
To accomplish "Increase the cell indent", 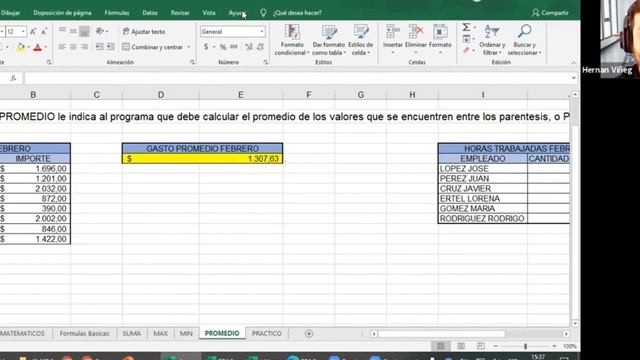I will [x=110, y=47].
